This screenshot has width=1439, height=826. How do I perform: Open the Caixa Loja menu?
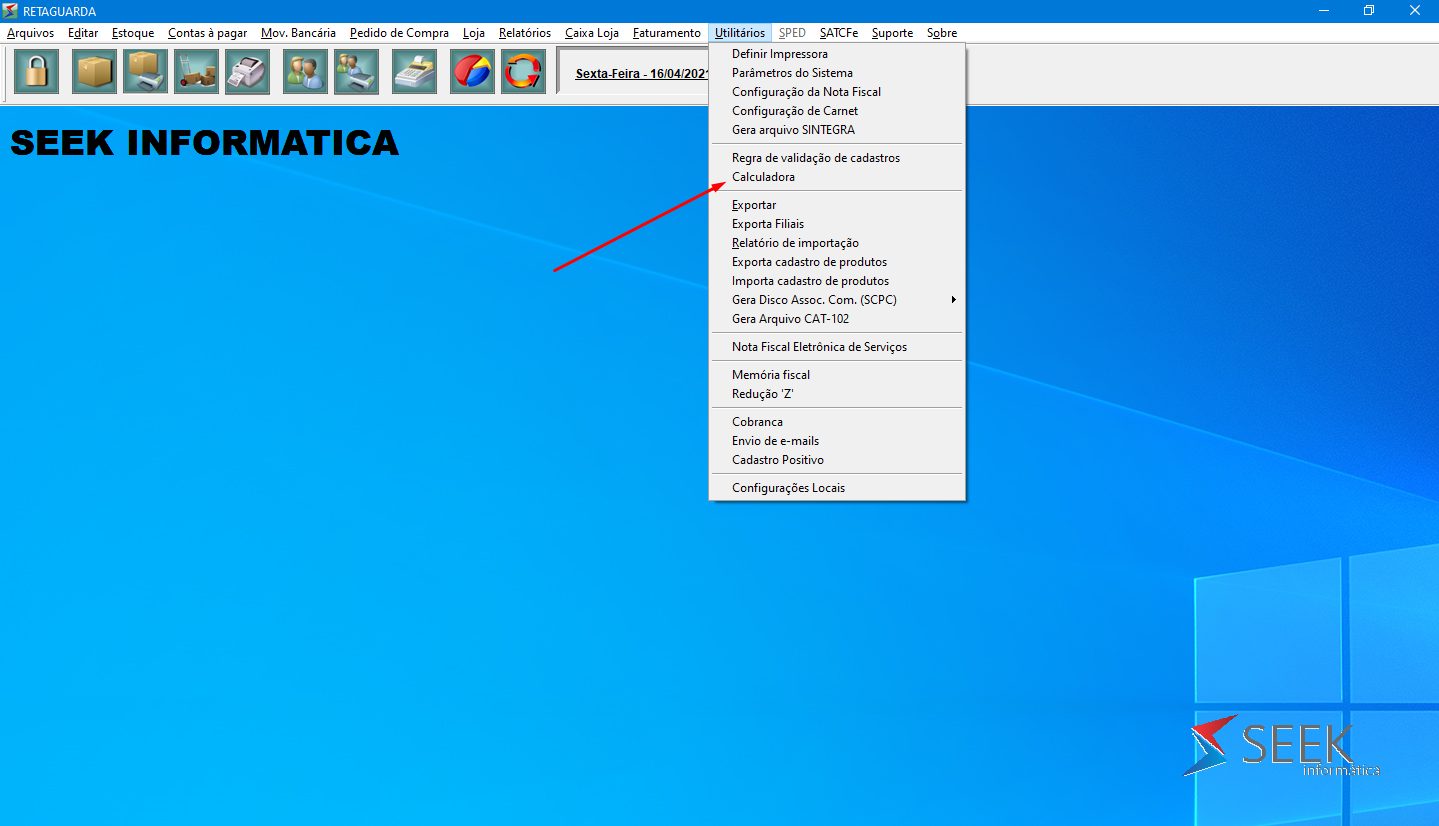[x=592, y=33]
